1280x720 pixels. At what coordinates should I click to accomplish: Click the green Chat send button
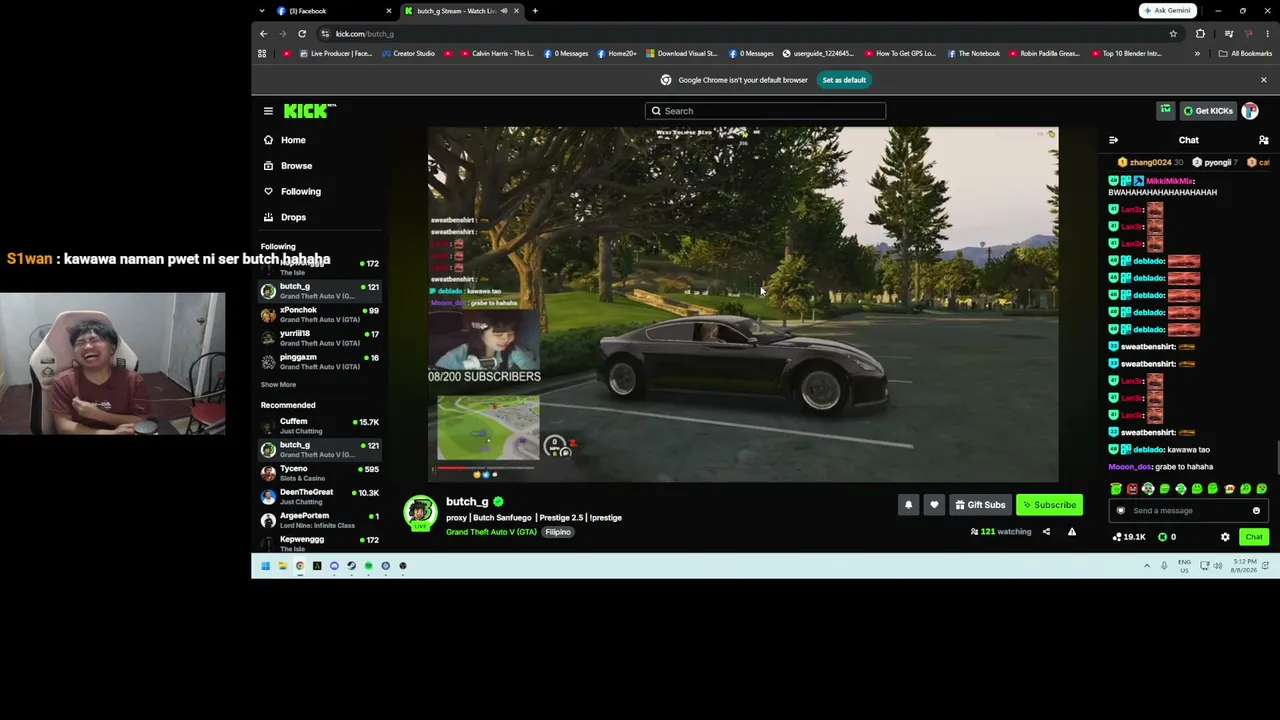coord(1254,537)
